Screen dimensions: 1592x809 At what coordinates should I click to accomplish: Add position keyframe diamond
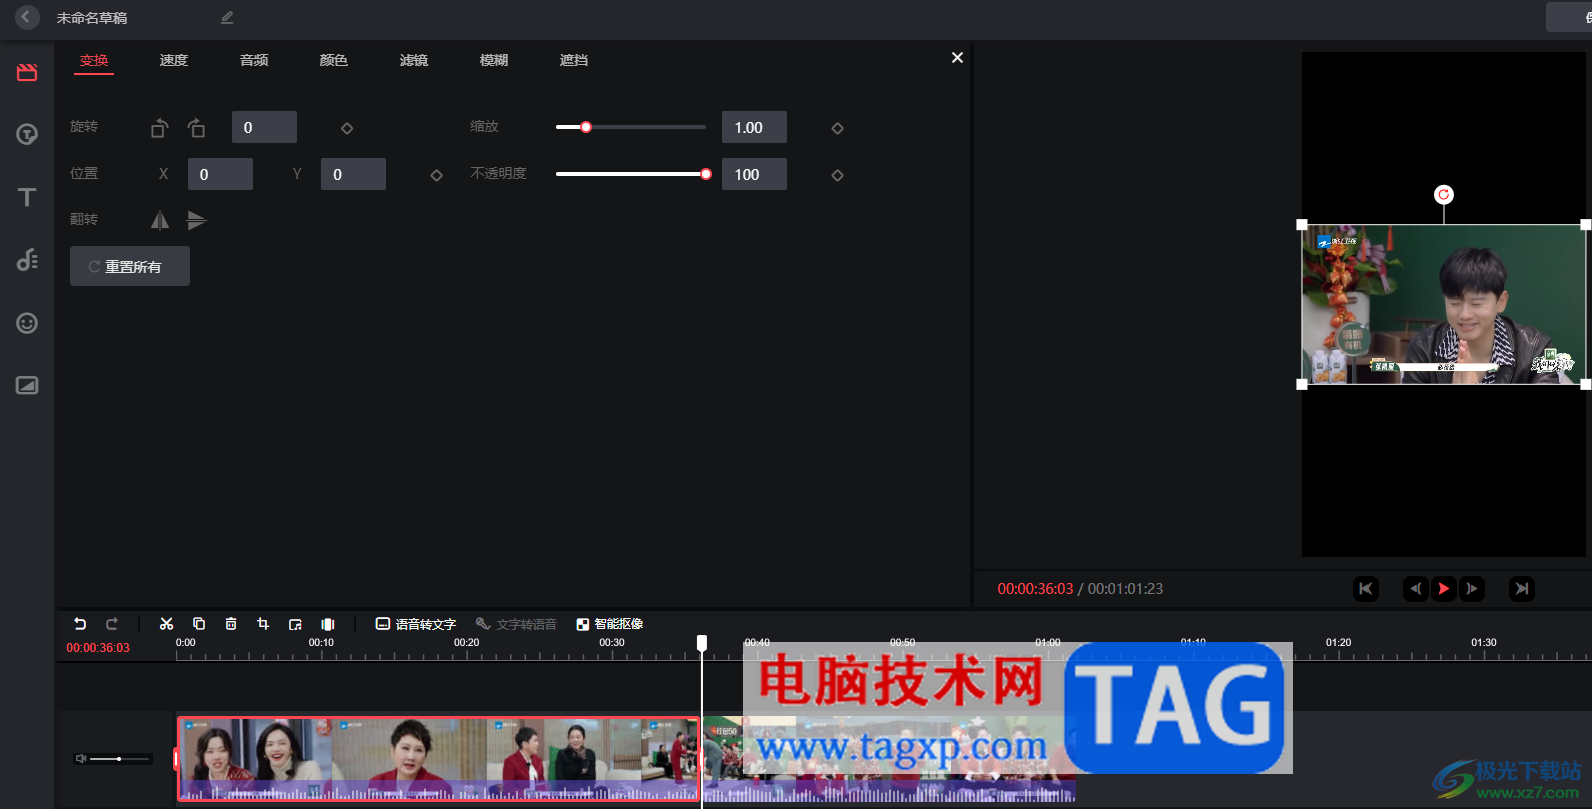(x=436, y=175)
